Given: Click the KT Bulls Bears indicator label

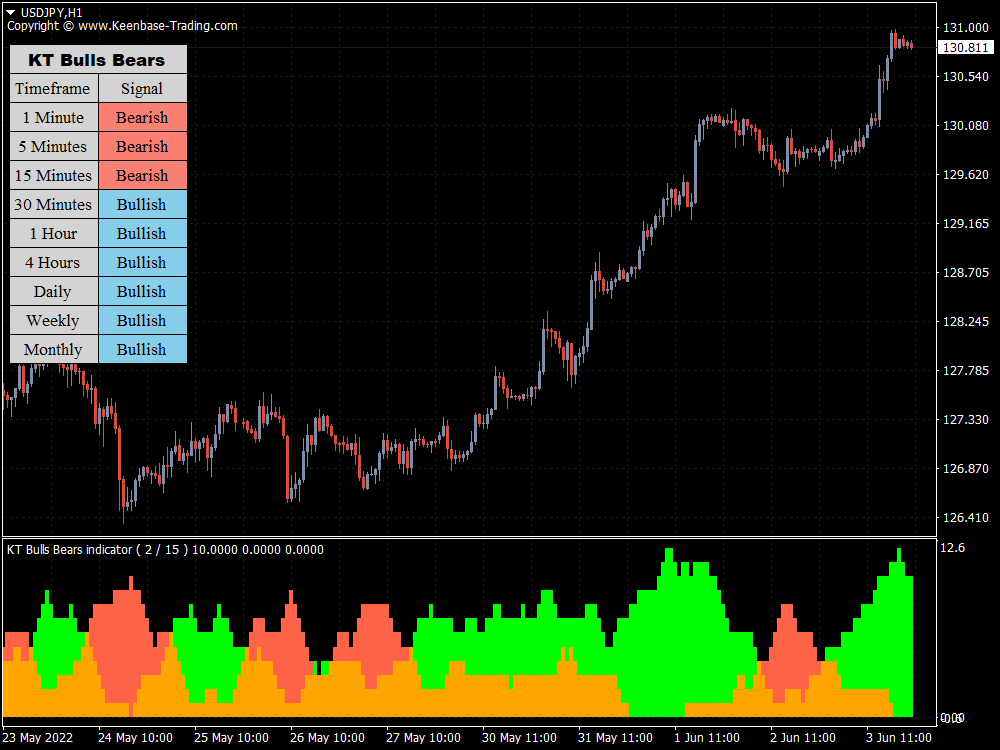Looking at the screenshot, I should point(165,550).
